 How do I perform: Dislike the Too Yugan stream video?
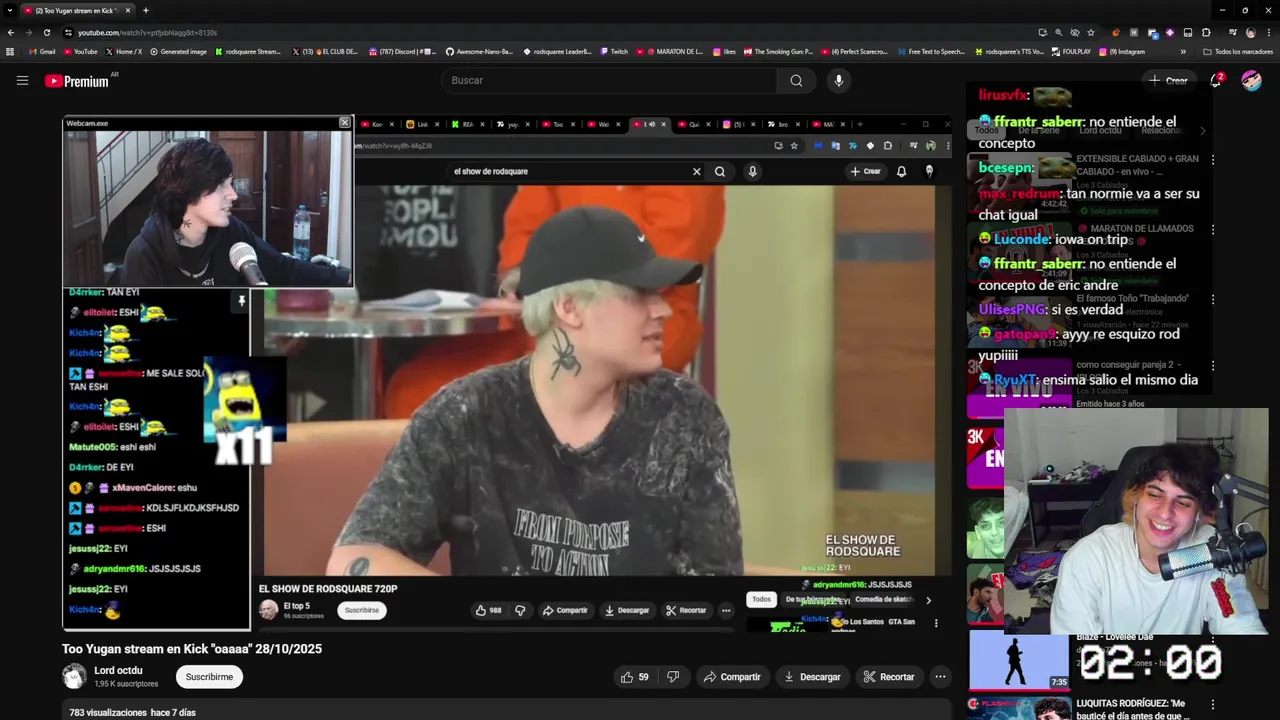[673, 677]
